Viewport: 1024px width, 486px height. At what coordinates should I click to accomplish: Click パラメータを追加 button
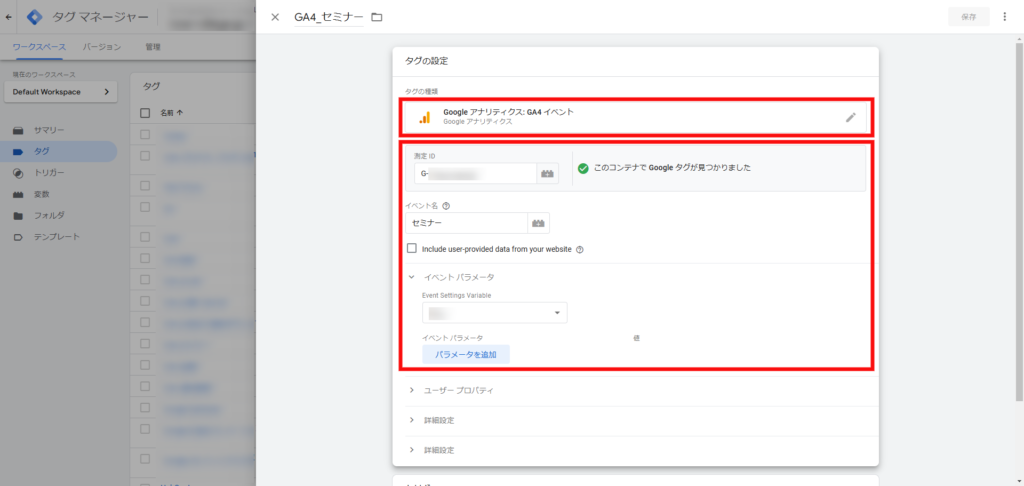pos(466,355)
